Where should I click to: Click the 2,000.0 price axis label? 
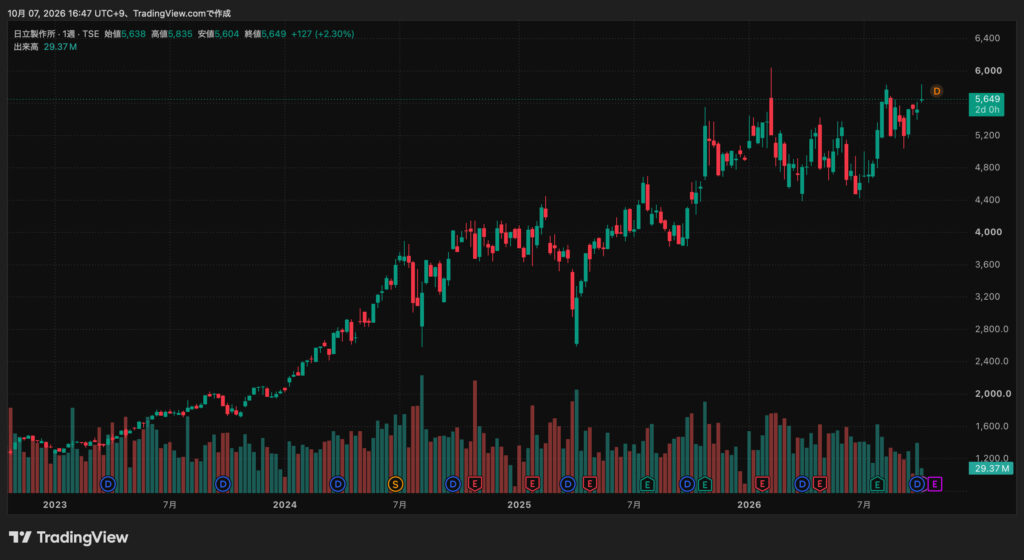pos(993,394)
